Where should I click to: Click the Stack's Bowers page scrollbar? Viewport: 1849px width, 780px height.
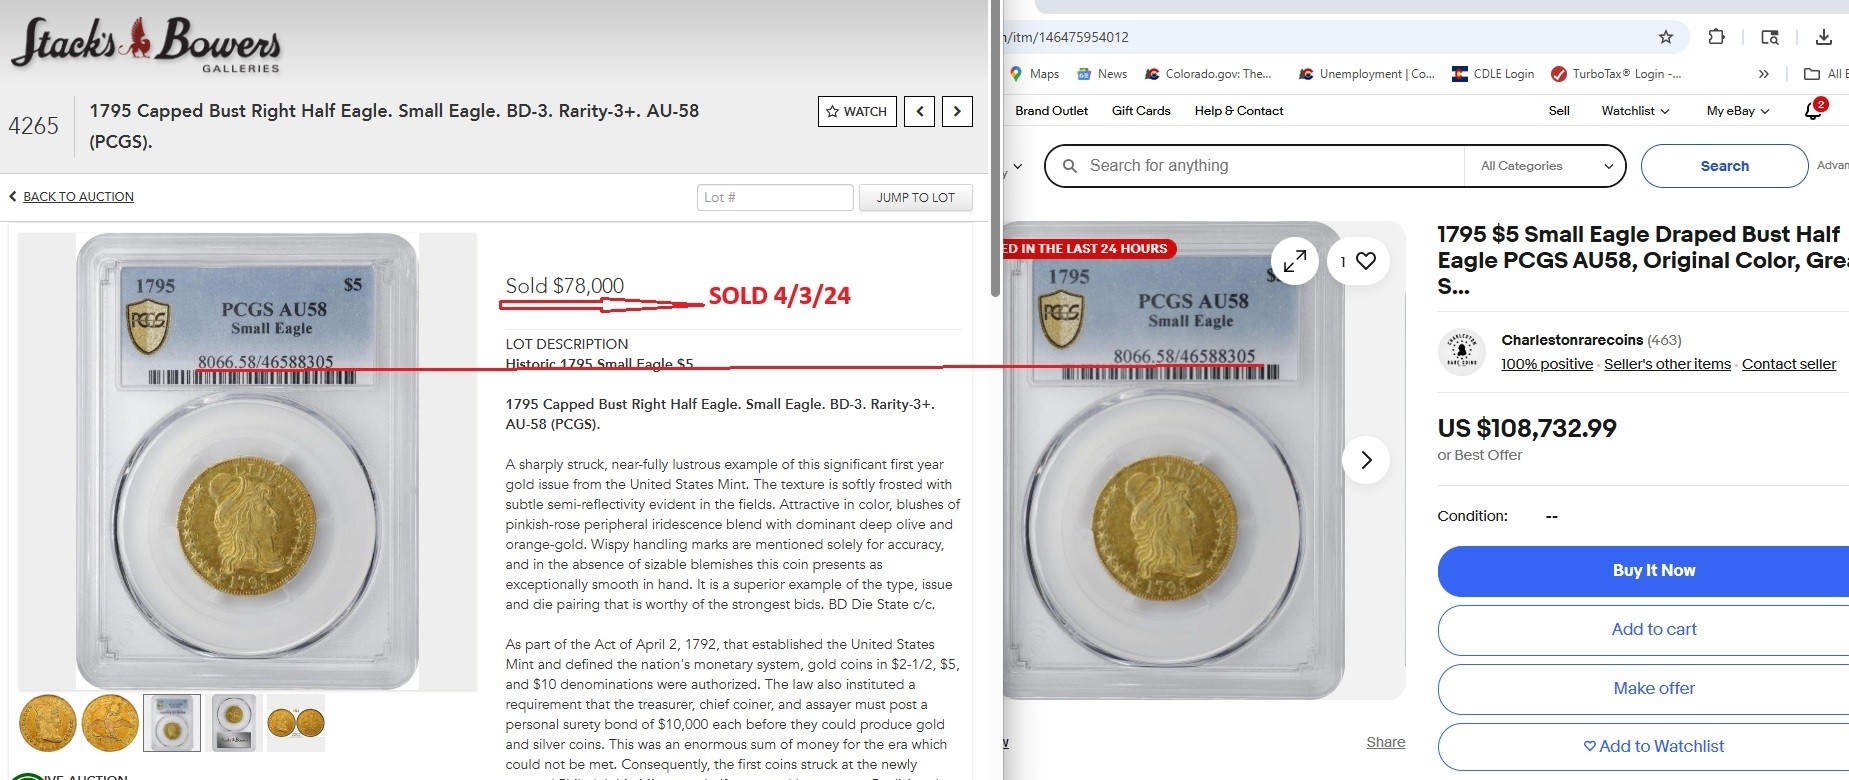point(995,148)
